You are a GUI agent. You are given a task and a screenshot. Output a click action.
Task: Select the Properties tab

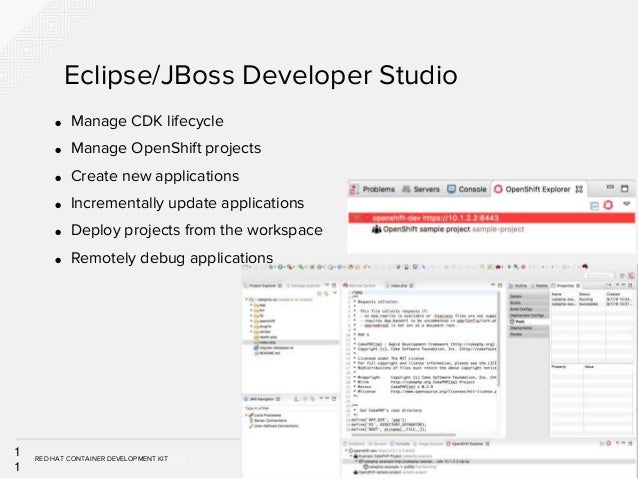pos(566,286)
